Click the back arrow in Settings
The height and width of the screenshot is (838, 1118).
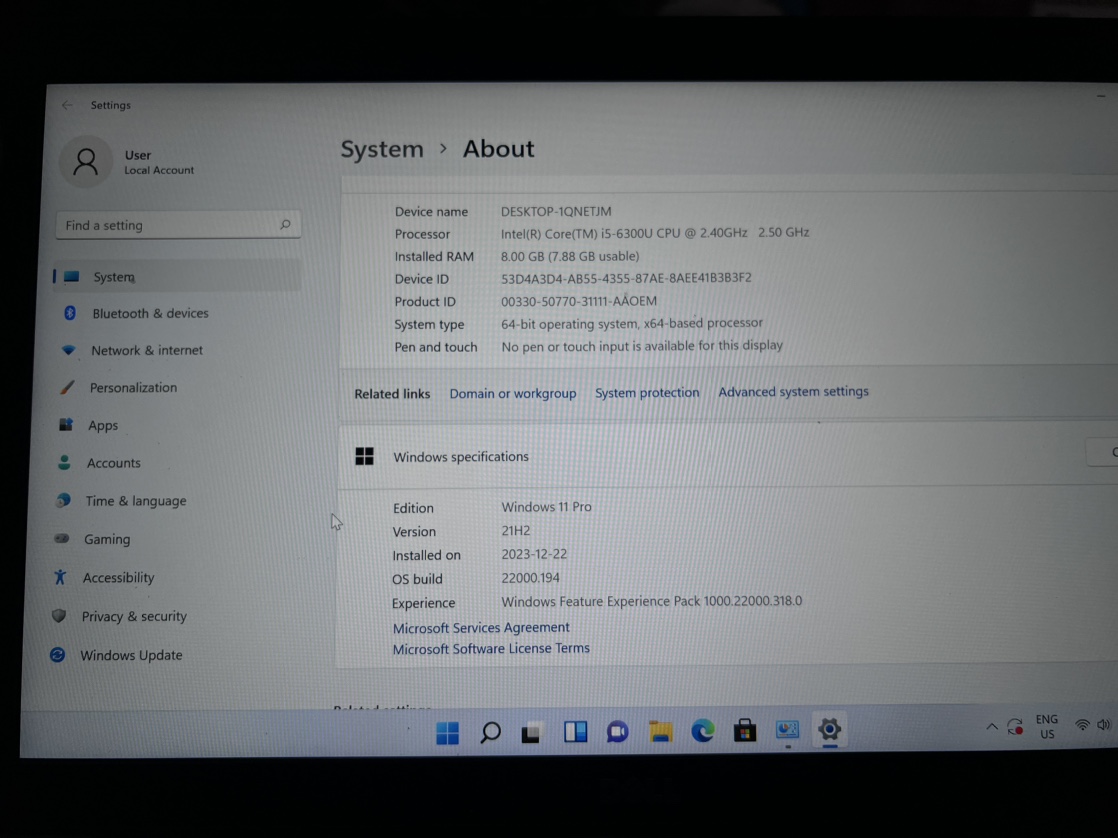(67, 105)
